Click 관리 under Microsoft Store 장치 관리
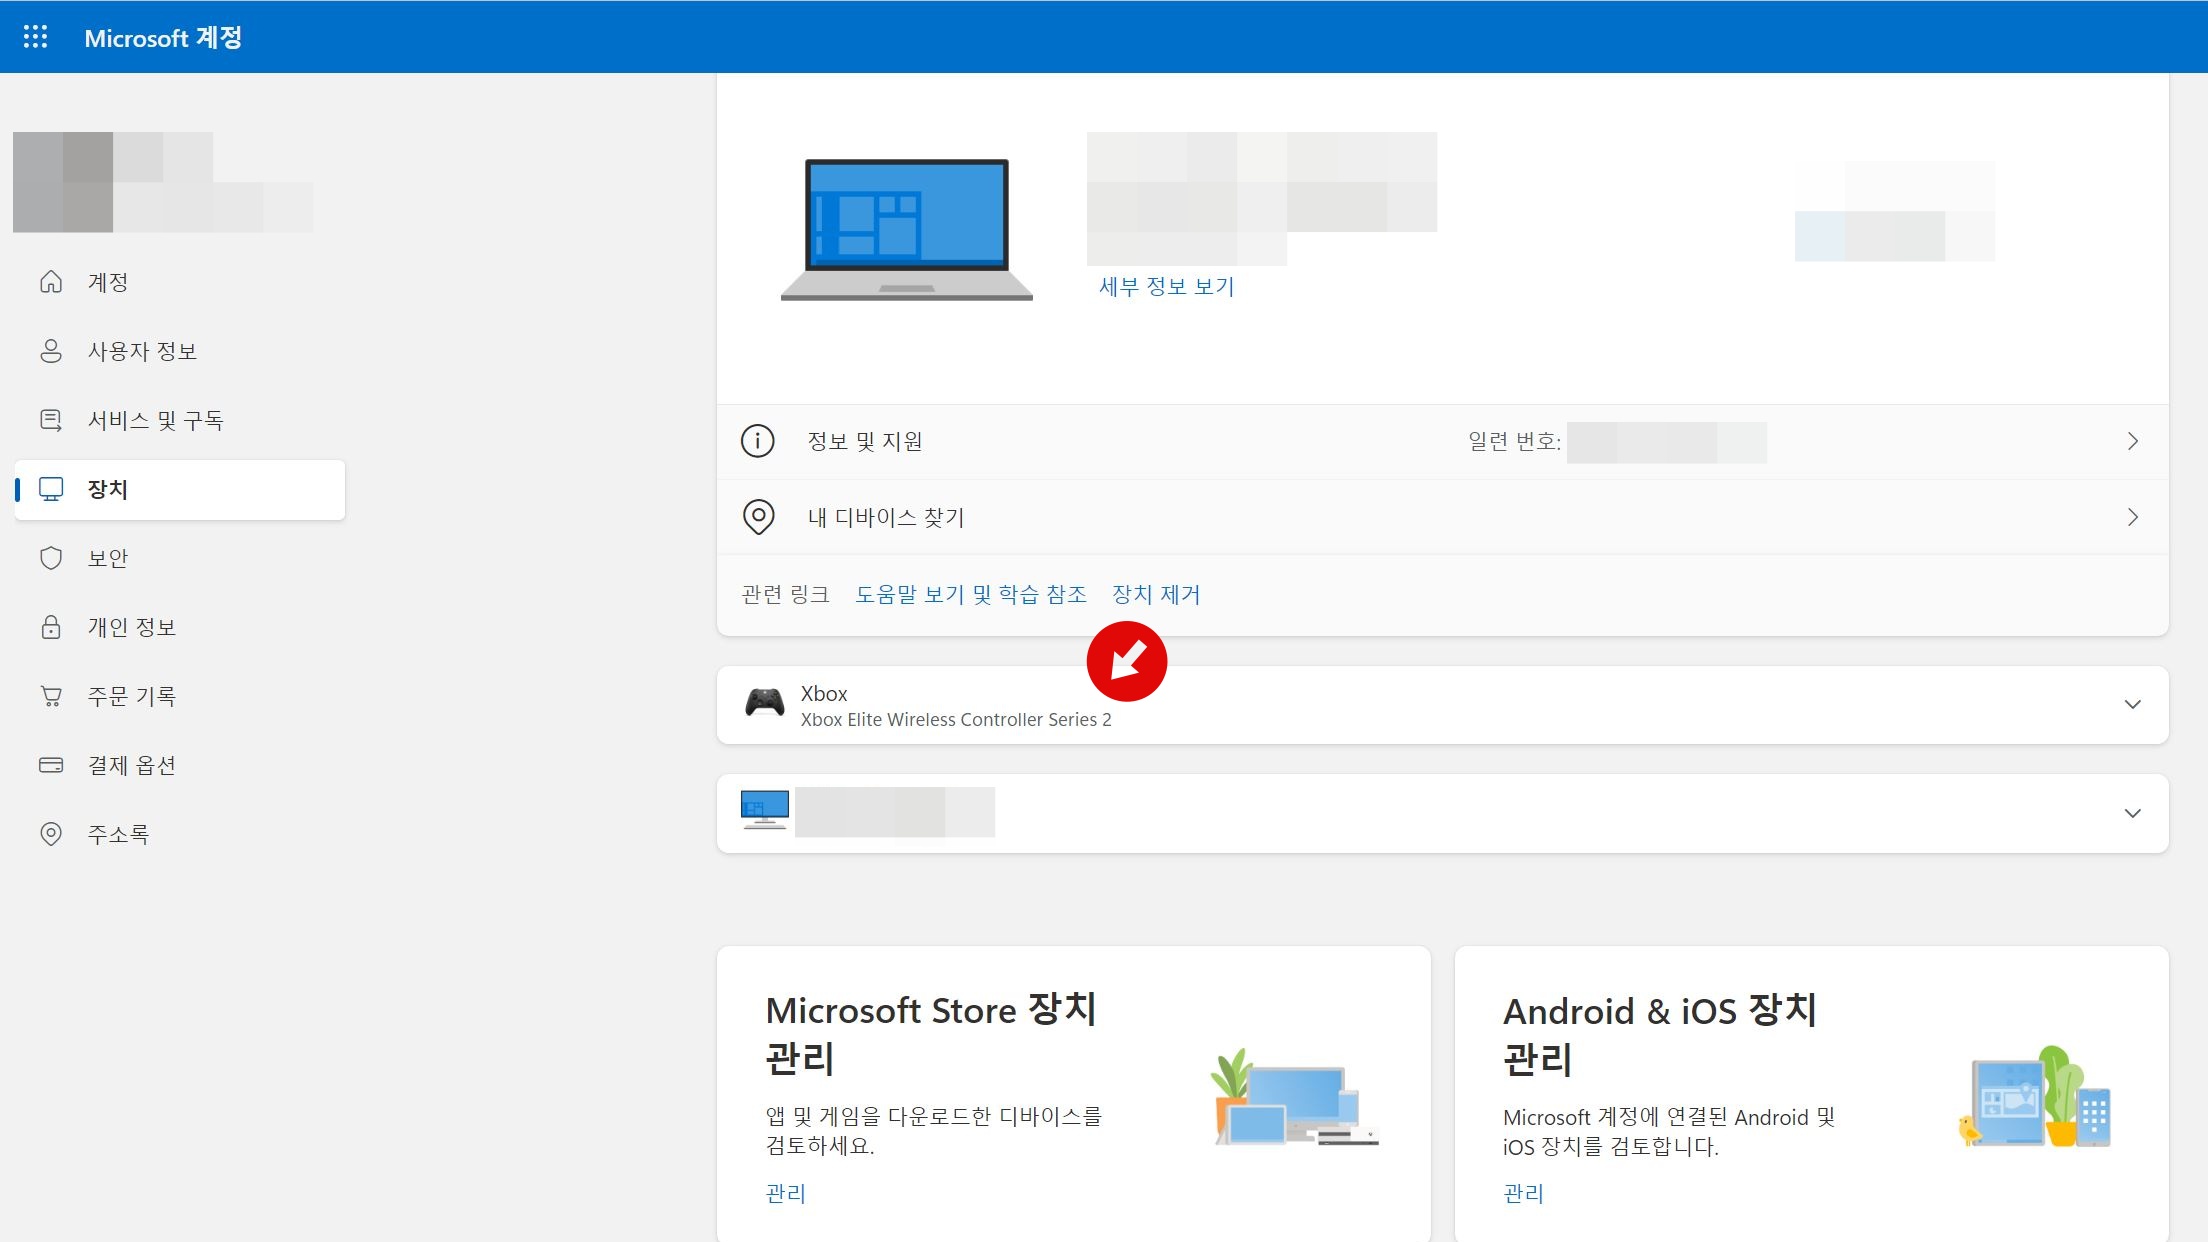Screen dimensions: 2208x1242 [785, 1193]
